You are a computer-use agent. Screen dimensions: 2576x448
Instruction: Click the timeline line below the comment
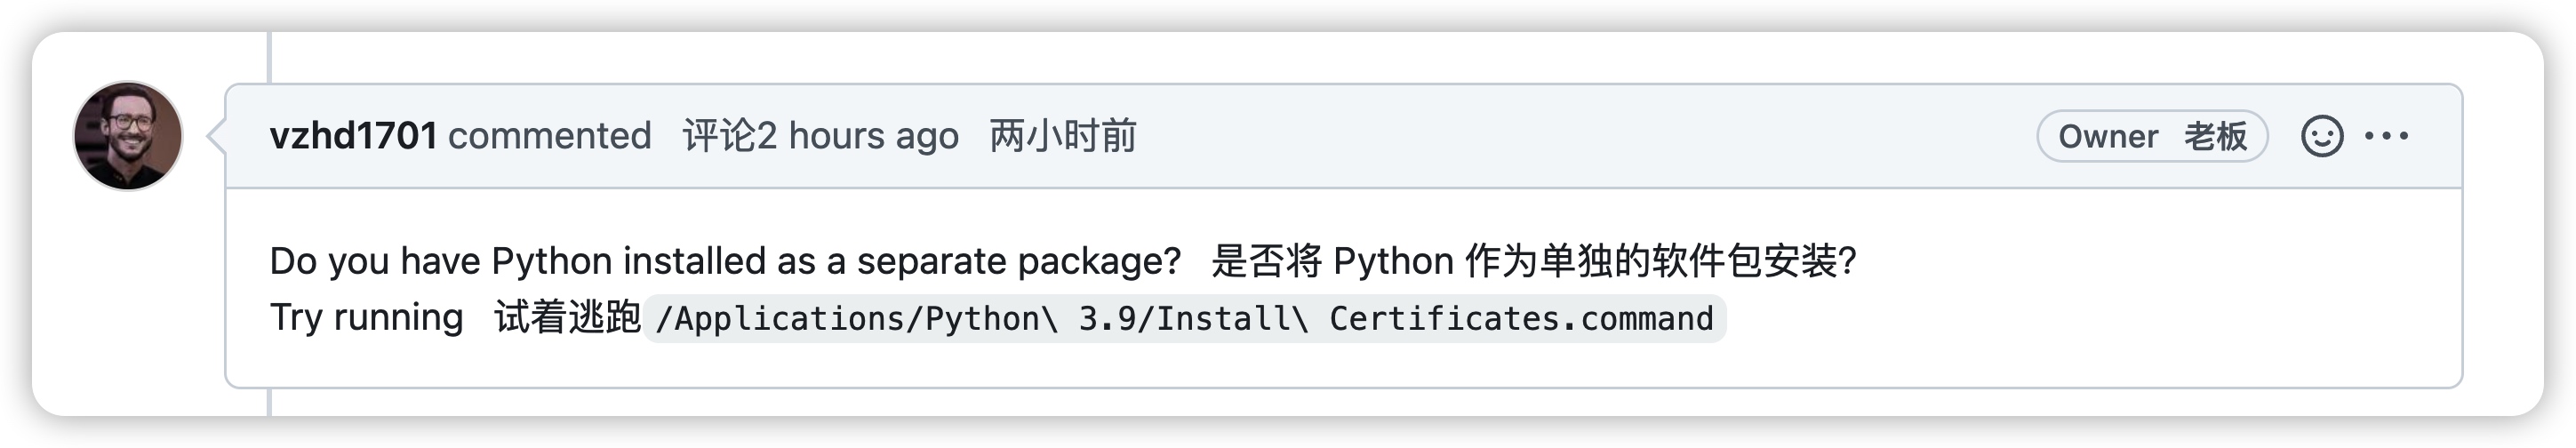(269, 402)
